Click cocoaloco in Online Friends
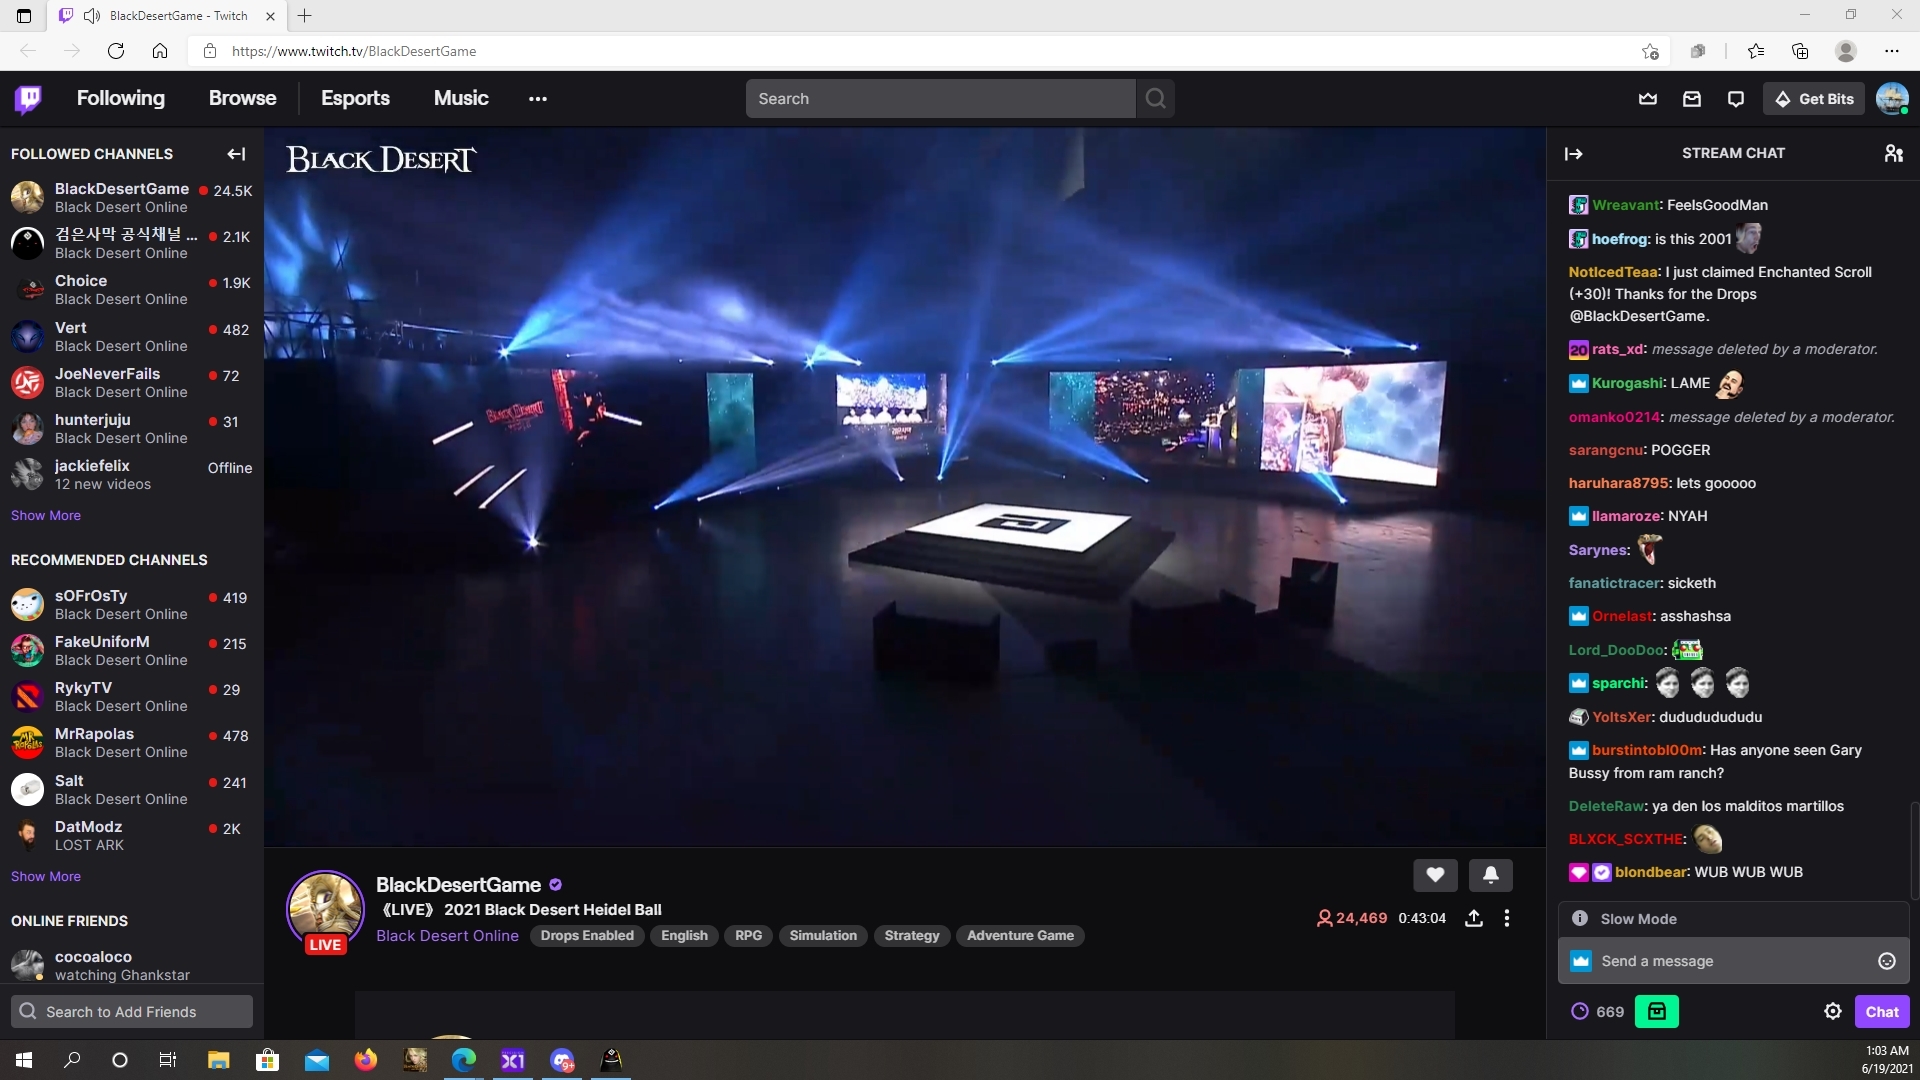The width and height of the screenshot is (1920, 1080). pos(132,965)
